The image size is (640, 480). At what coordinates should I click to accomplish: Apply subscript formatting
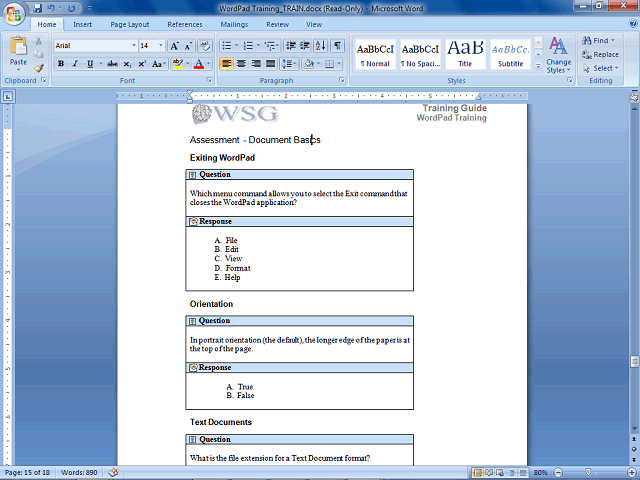pyautogui.click(x=127, y=64)
